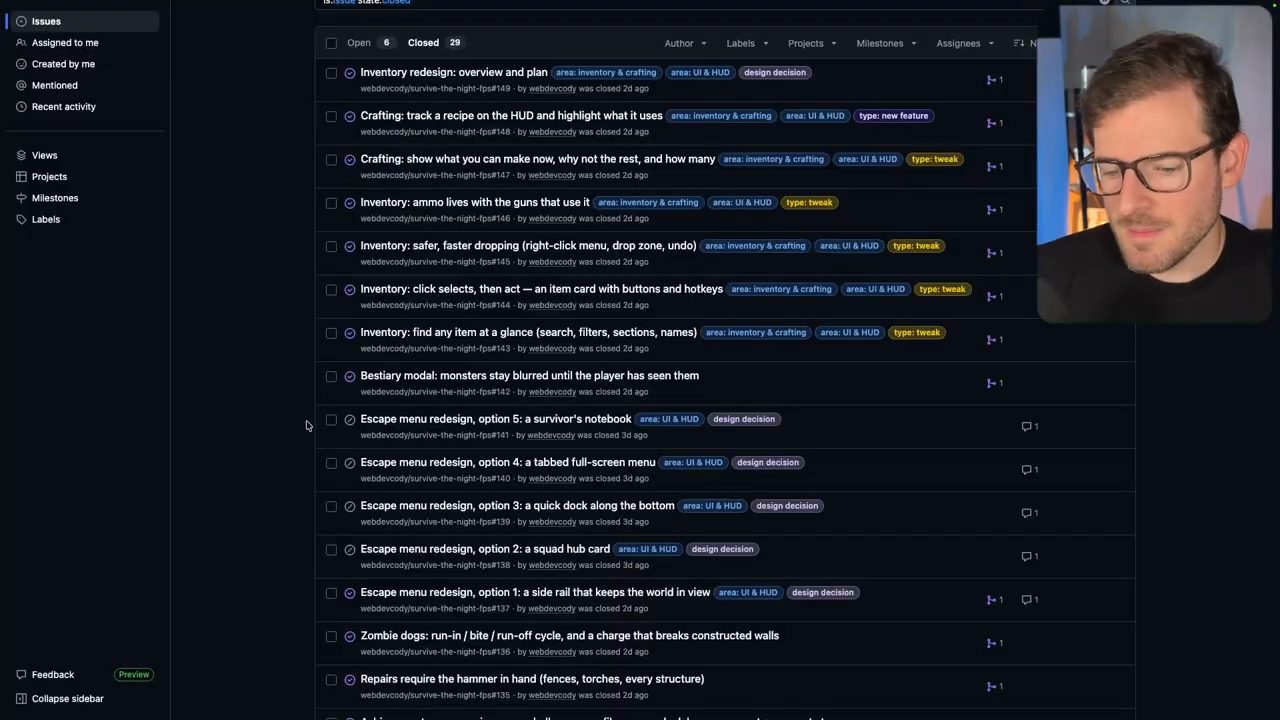Toggle the select-all issues checkbox
Image resolution: width=1280 pixels, height=720 pixels.
click(x=331, y=43)
